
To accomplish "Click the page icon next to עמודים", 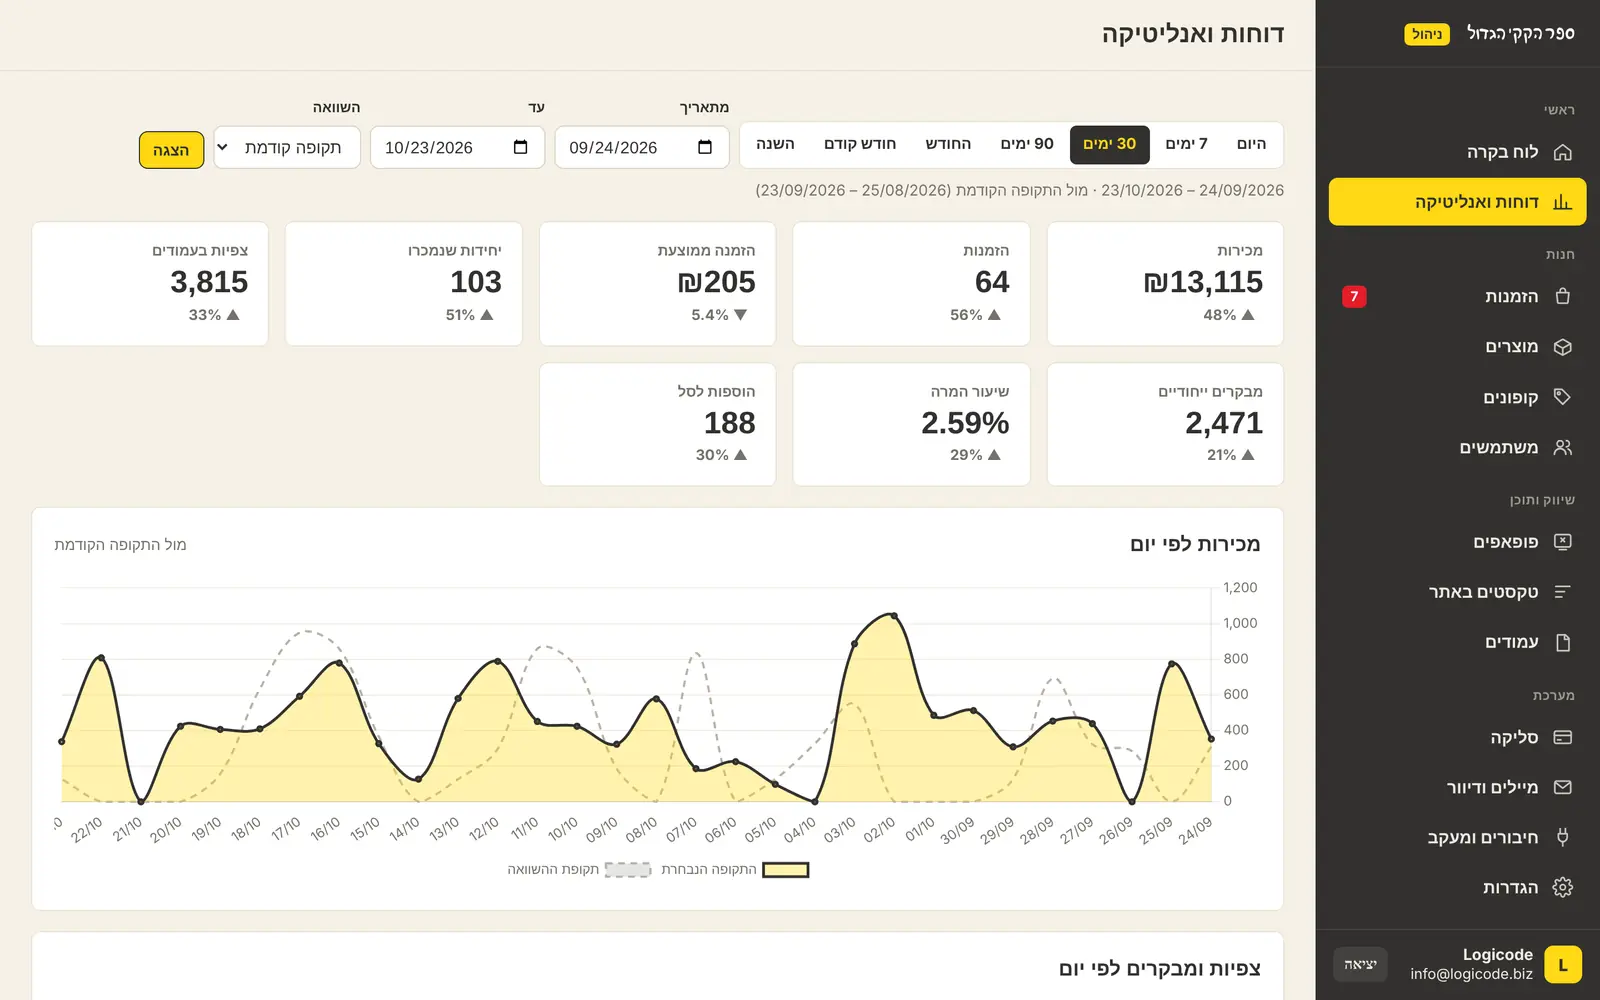I will click(1563, 642).
